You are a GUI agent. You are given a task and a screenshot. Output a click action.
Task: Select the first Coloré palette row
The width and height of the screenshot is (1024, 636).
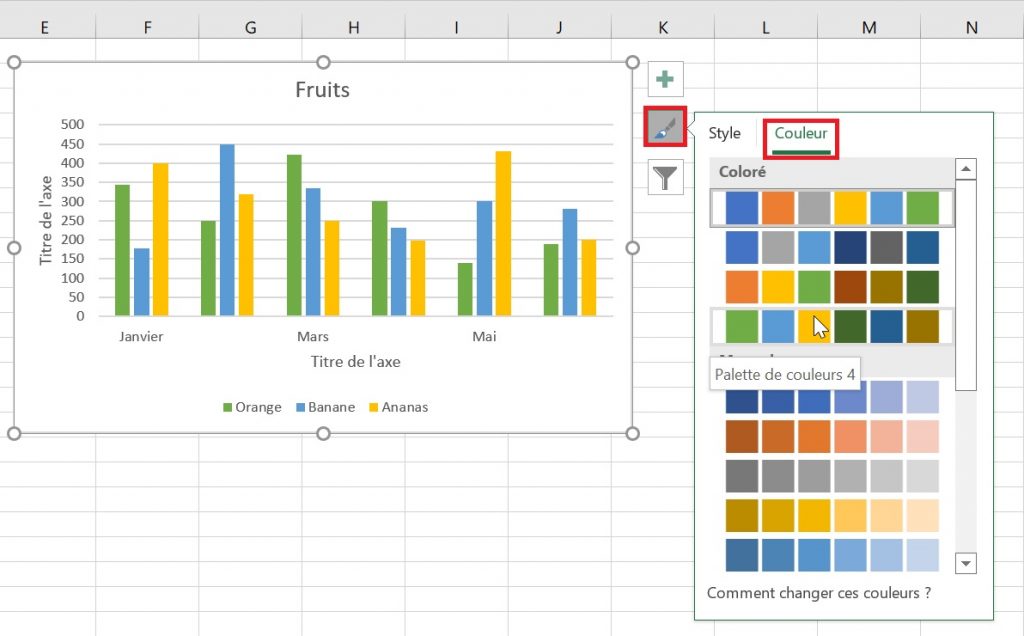(x=831, y=207)
